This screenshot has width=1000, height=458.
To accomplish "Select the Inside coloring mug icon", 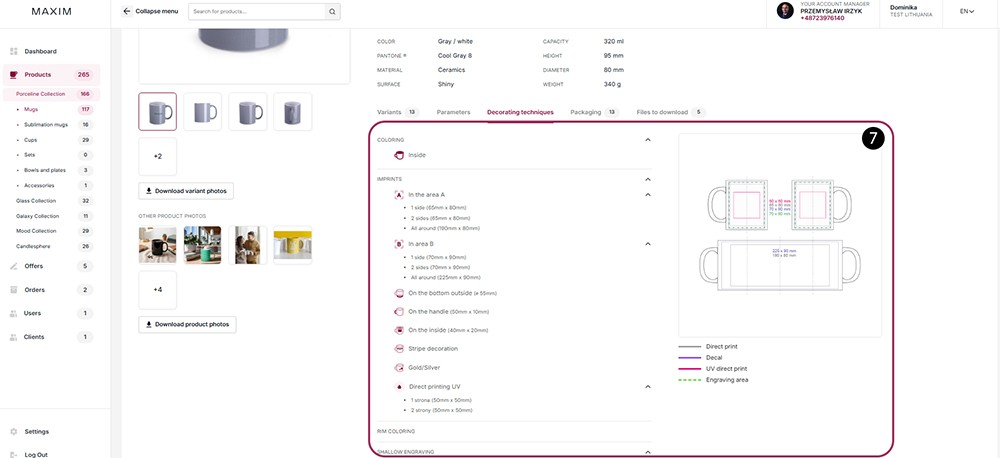I will click(x=399, y=155).
